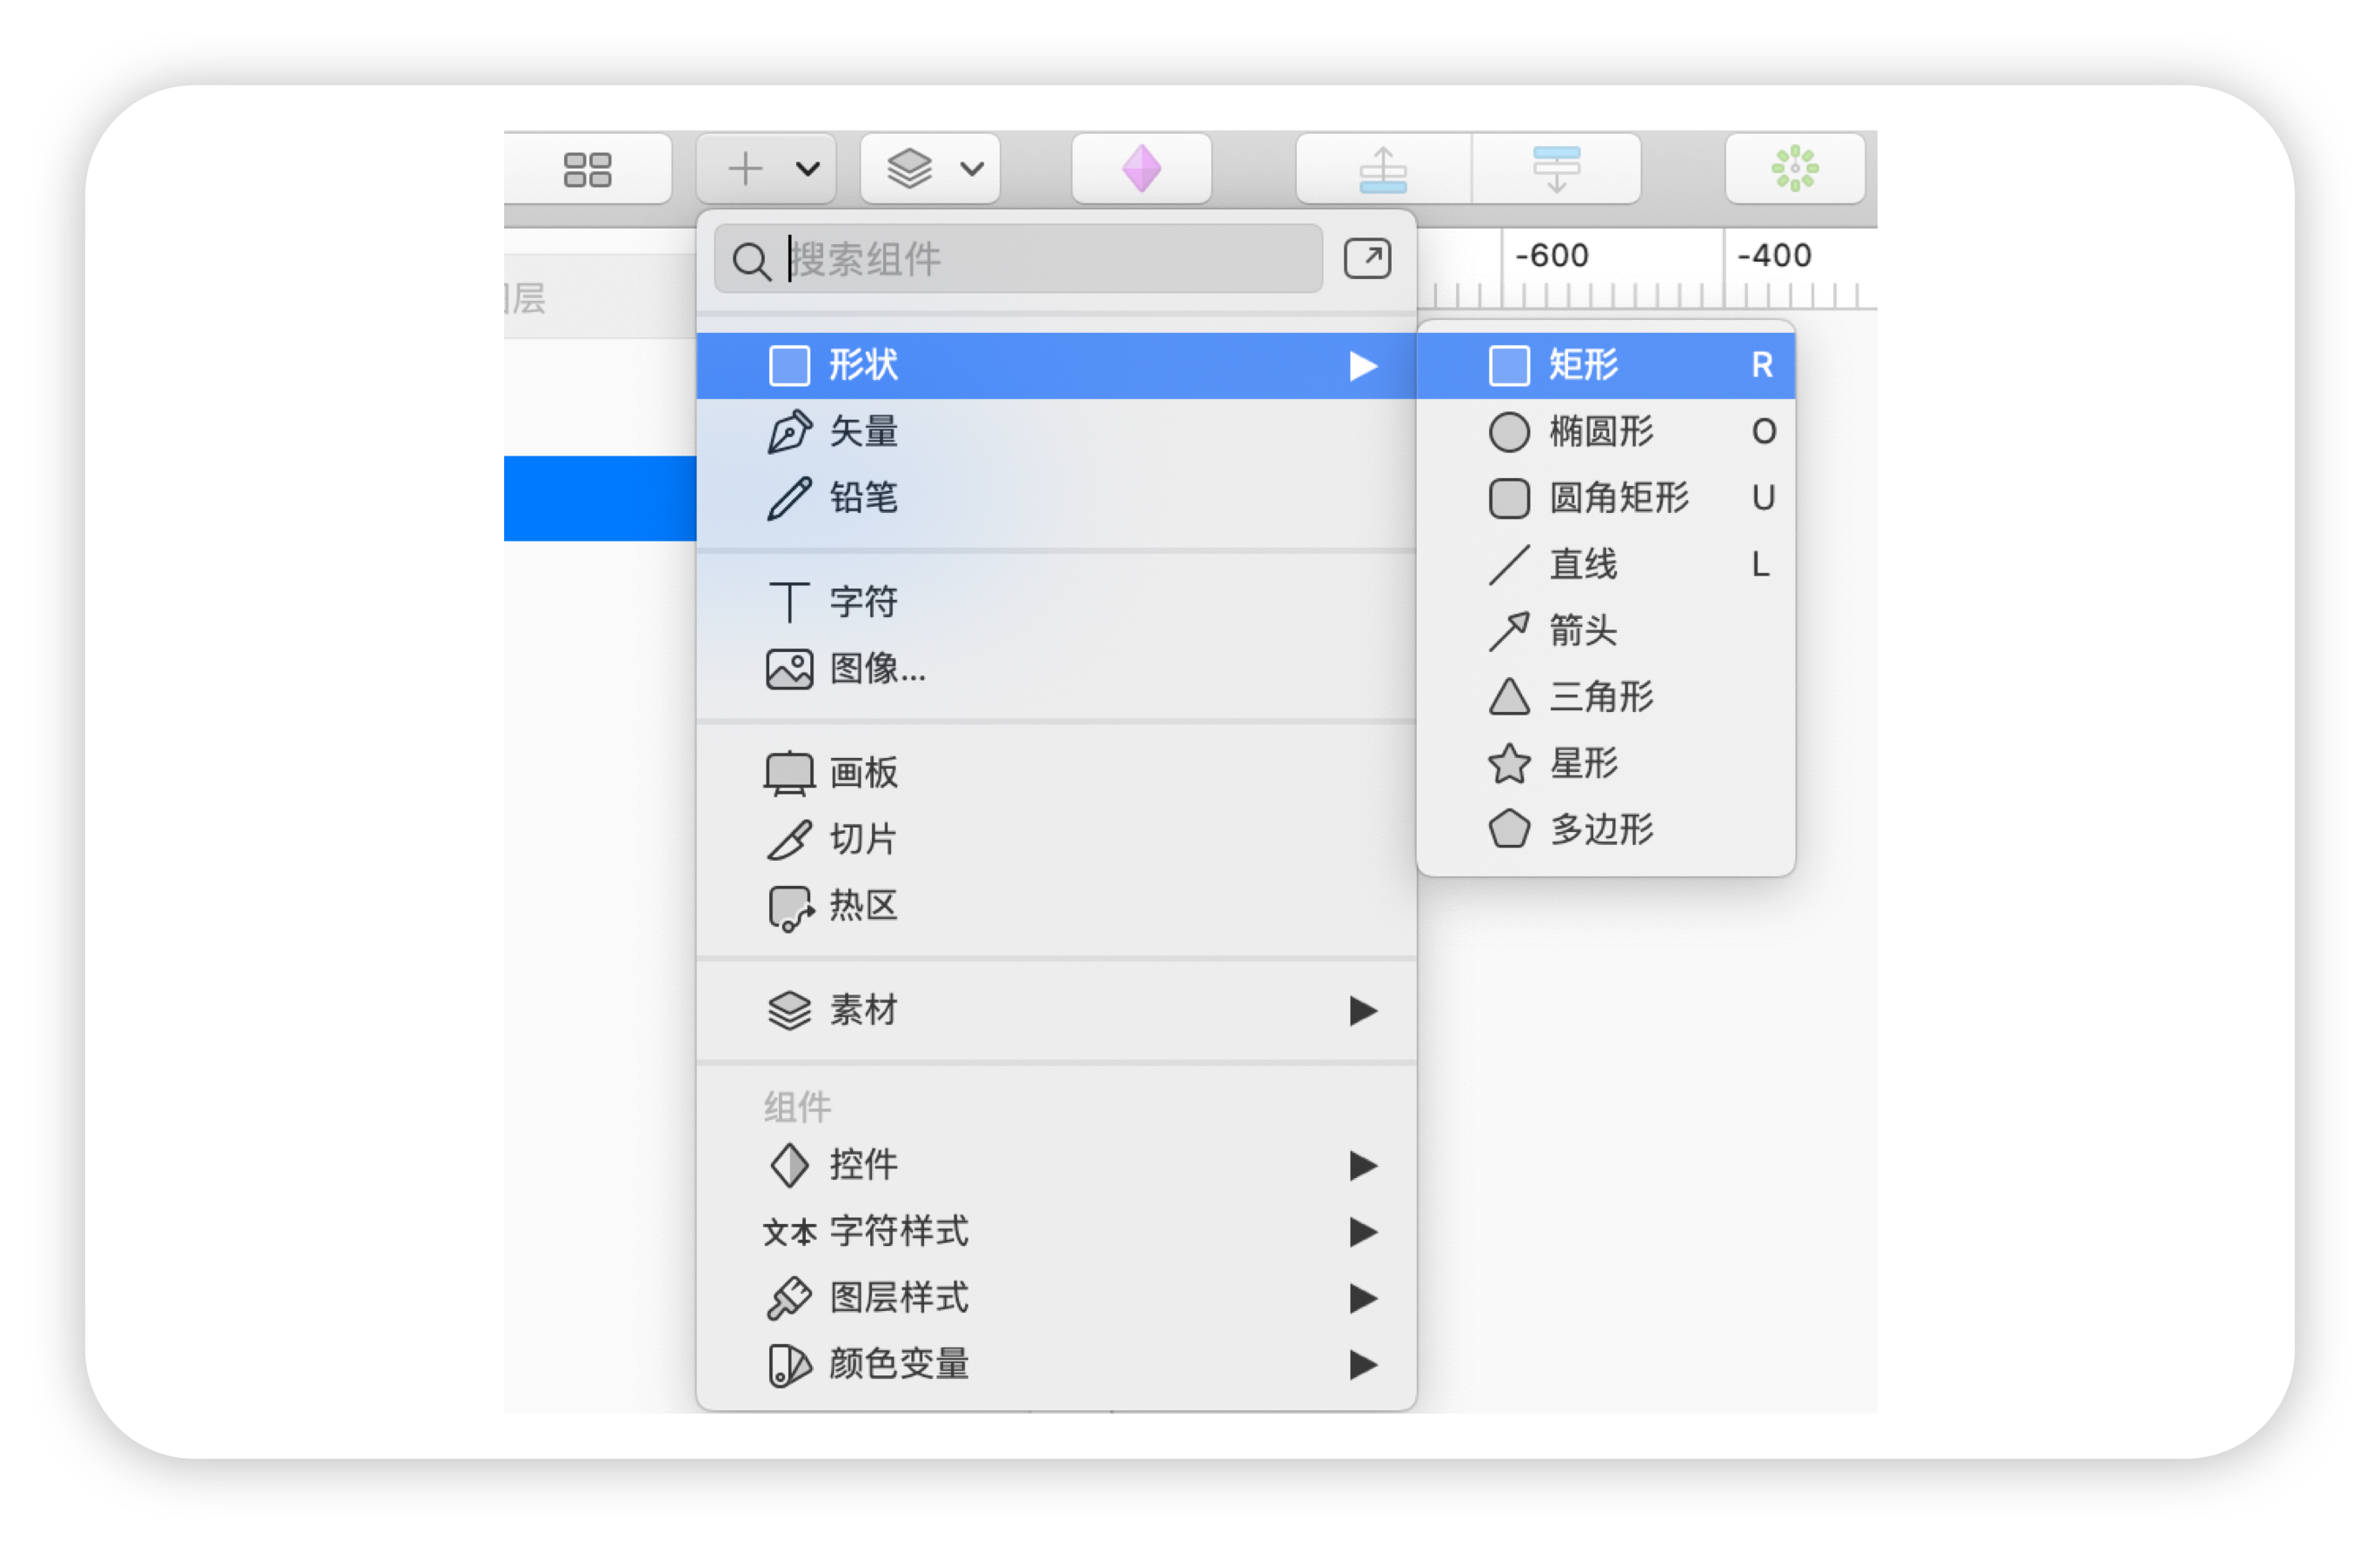Click the forward arrange toolbar icon
The image size is (2380, 1544).
(1383, 169)
